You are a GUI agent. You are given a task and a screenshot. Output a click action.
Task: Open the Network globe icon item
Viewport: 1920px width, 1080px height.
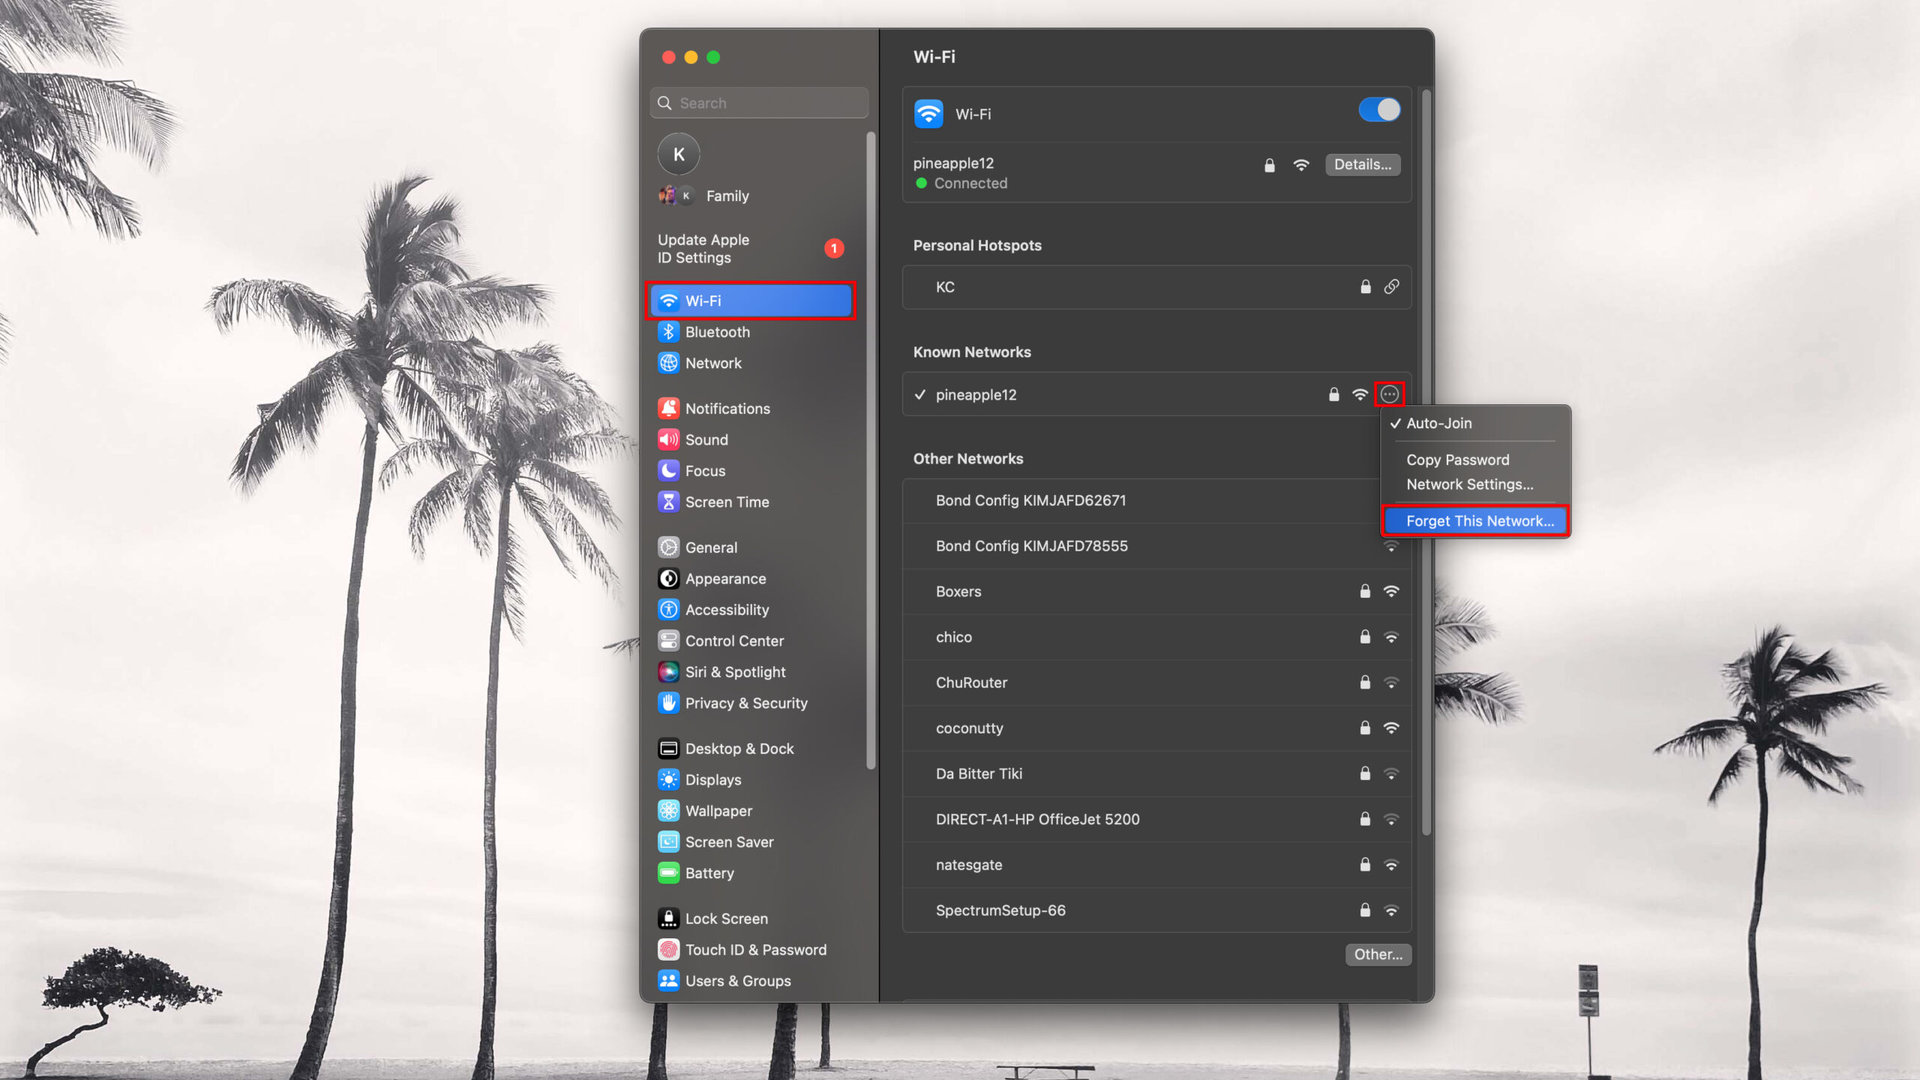[668, 363]
